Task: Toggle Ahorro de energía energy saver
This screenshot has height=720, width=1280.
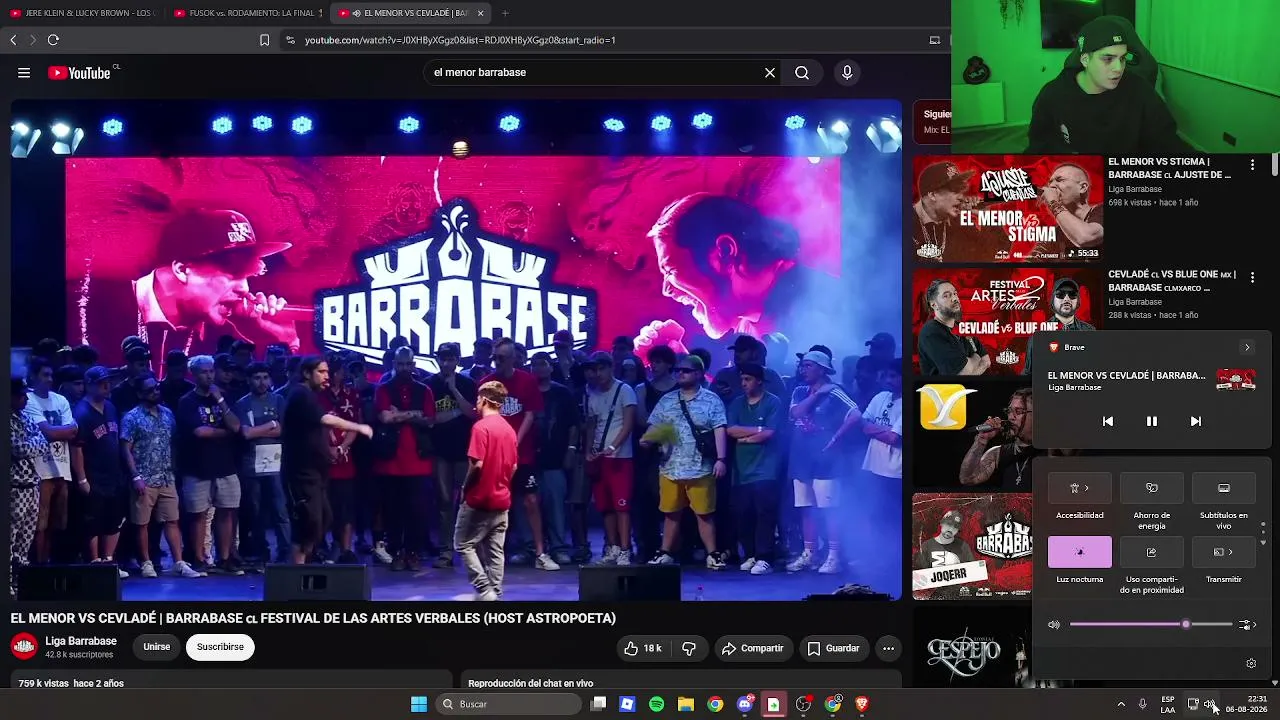Action: [x=1152, y=488]
